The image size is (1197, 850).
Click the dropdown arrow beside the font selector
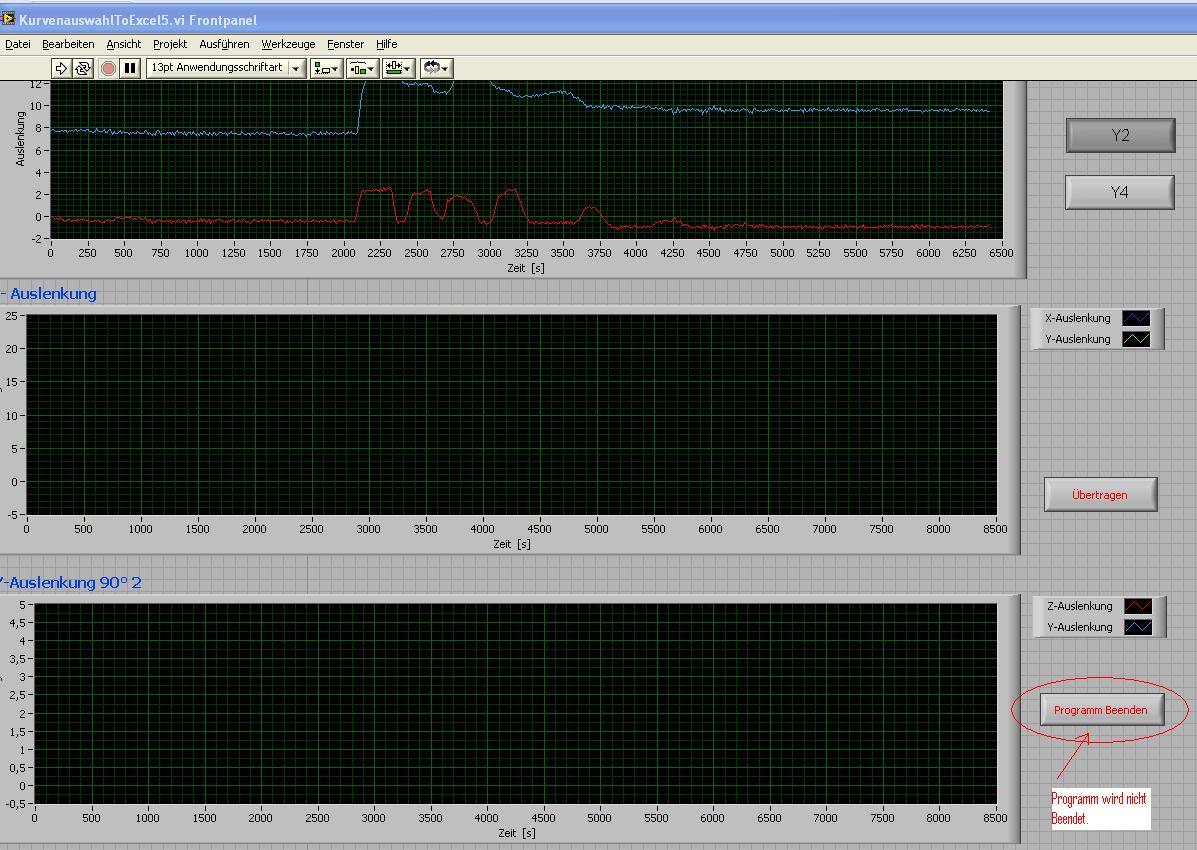point(296,68)
